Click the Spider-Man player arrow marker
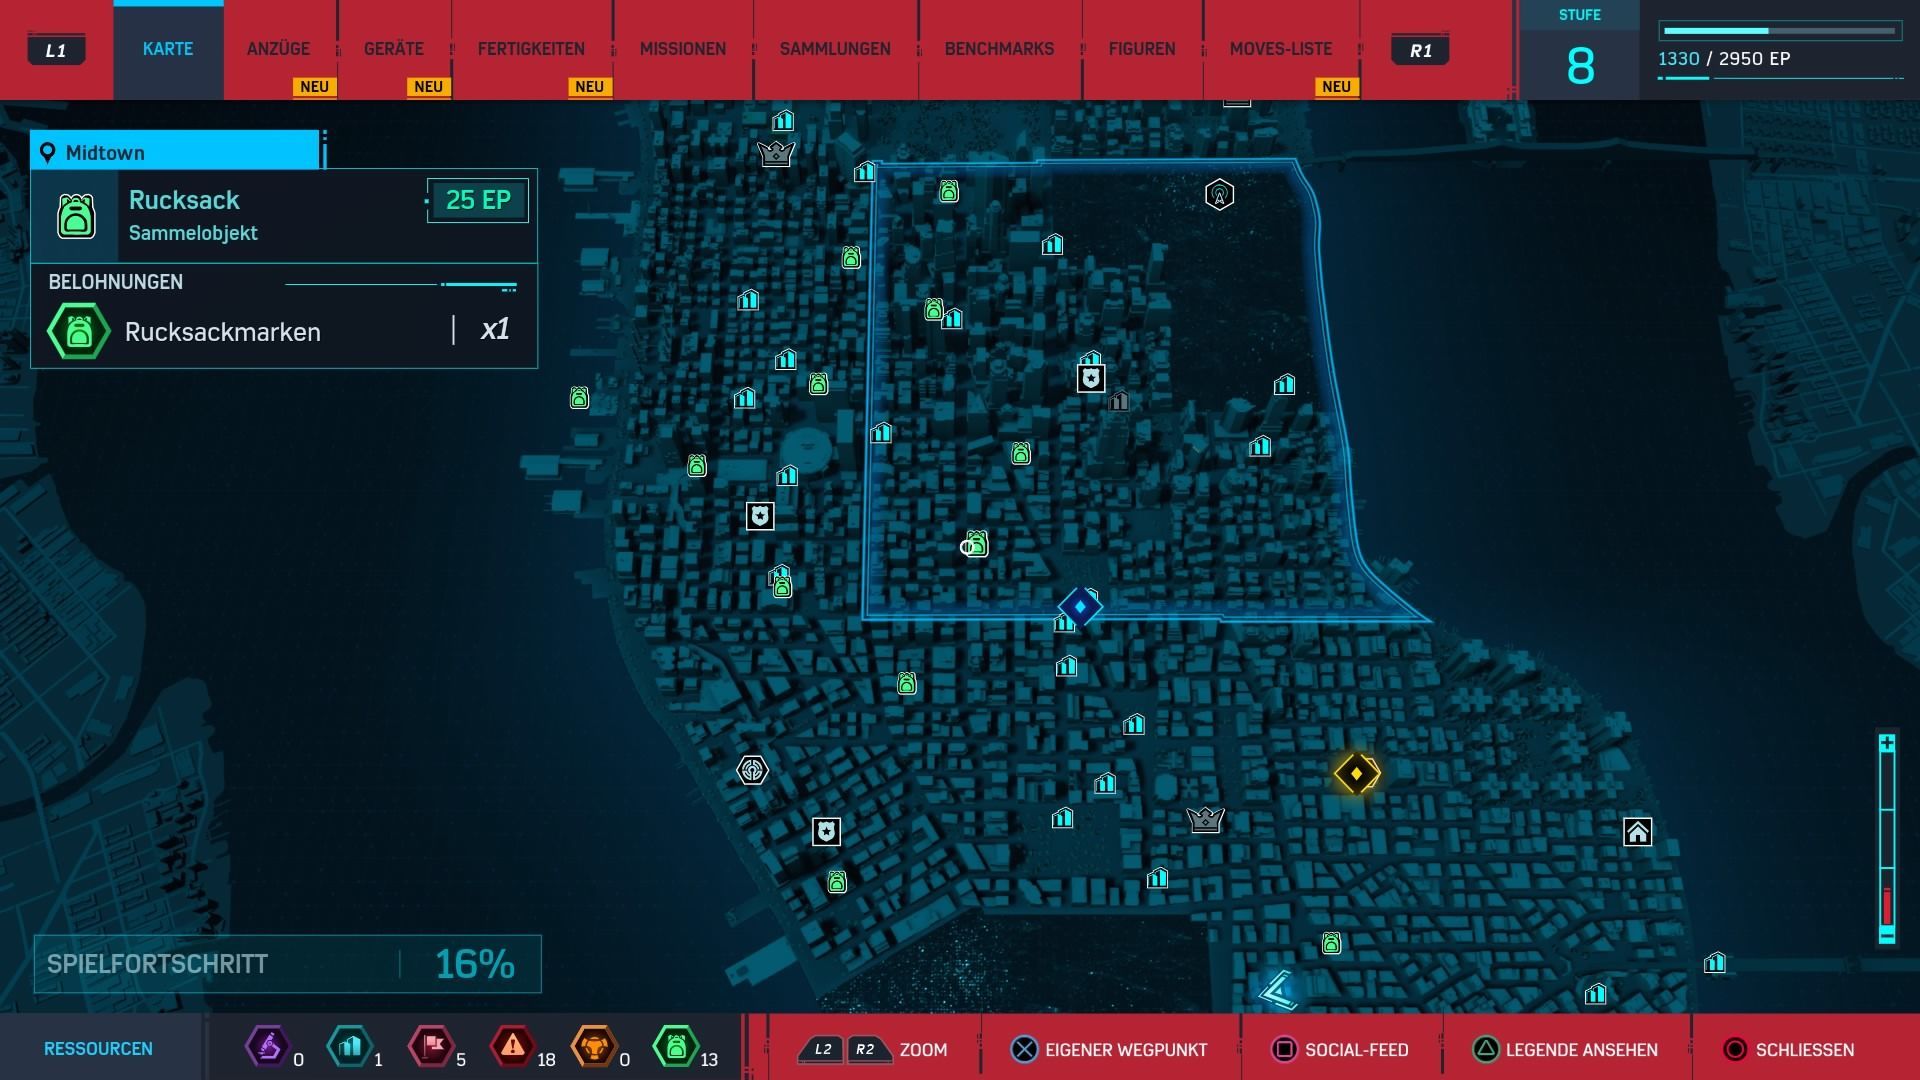Viewport: 1920px width, 1080px height. coord(1279,990)
